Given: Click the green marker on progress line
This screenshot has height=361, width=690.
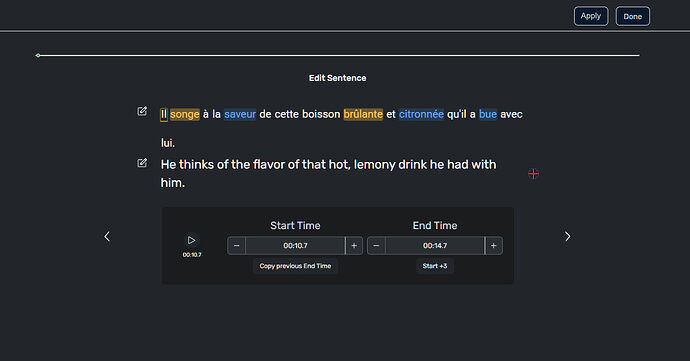Looking at the screenshot, I should coord(38,55).
